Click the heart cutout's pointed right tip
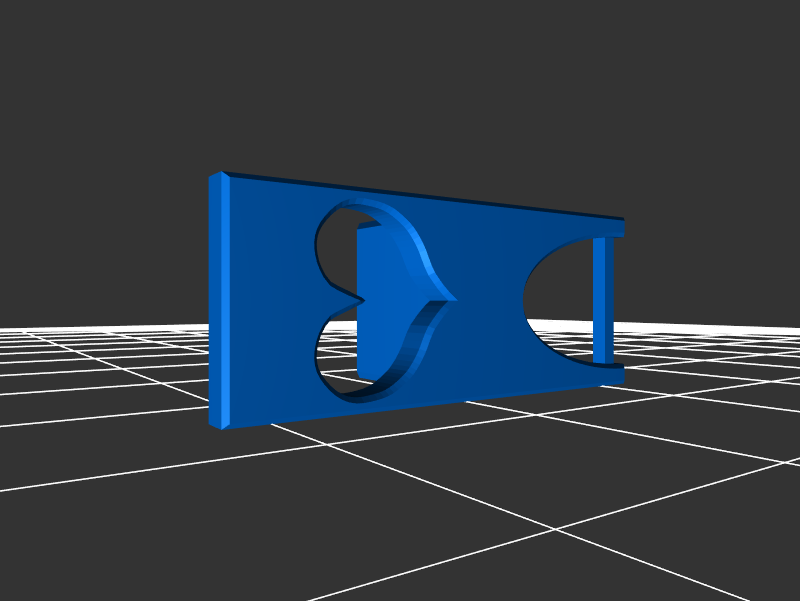Screen dimensions: 800x601 click(450, 297)
